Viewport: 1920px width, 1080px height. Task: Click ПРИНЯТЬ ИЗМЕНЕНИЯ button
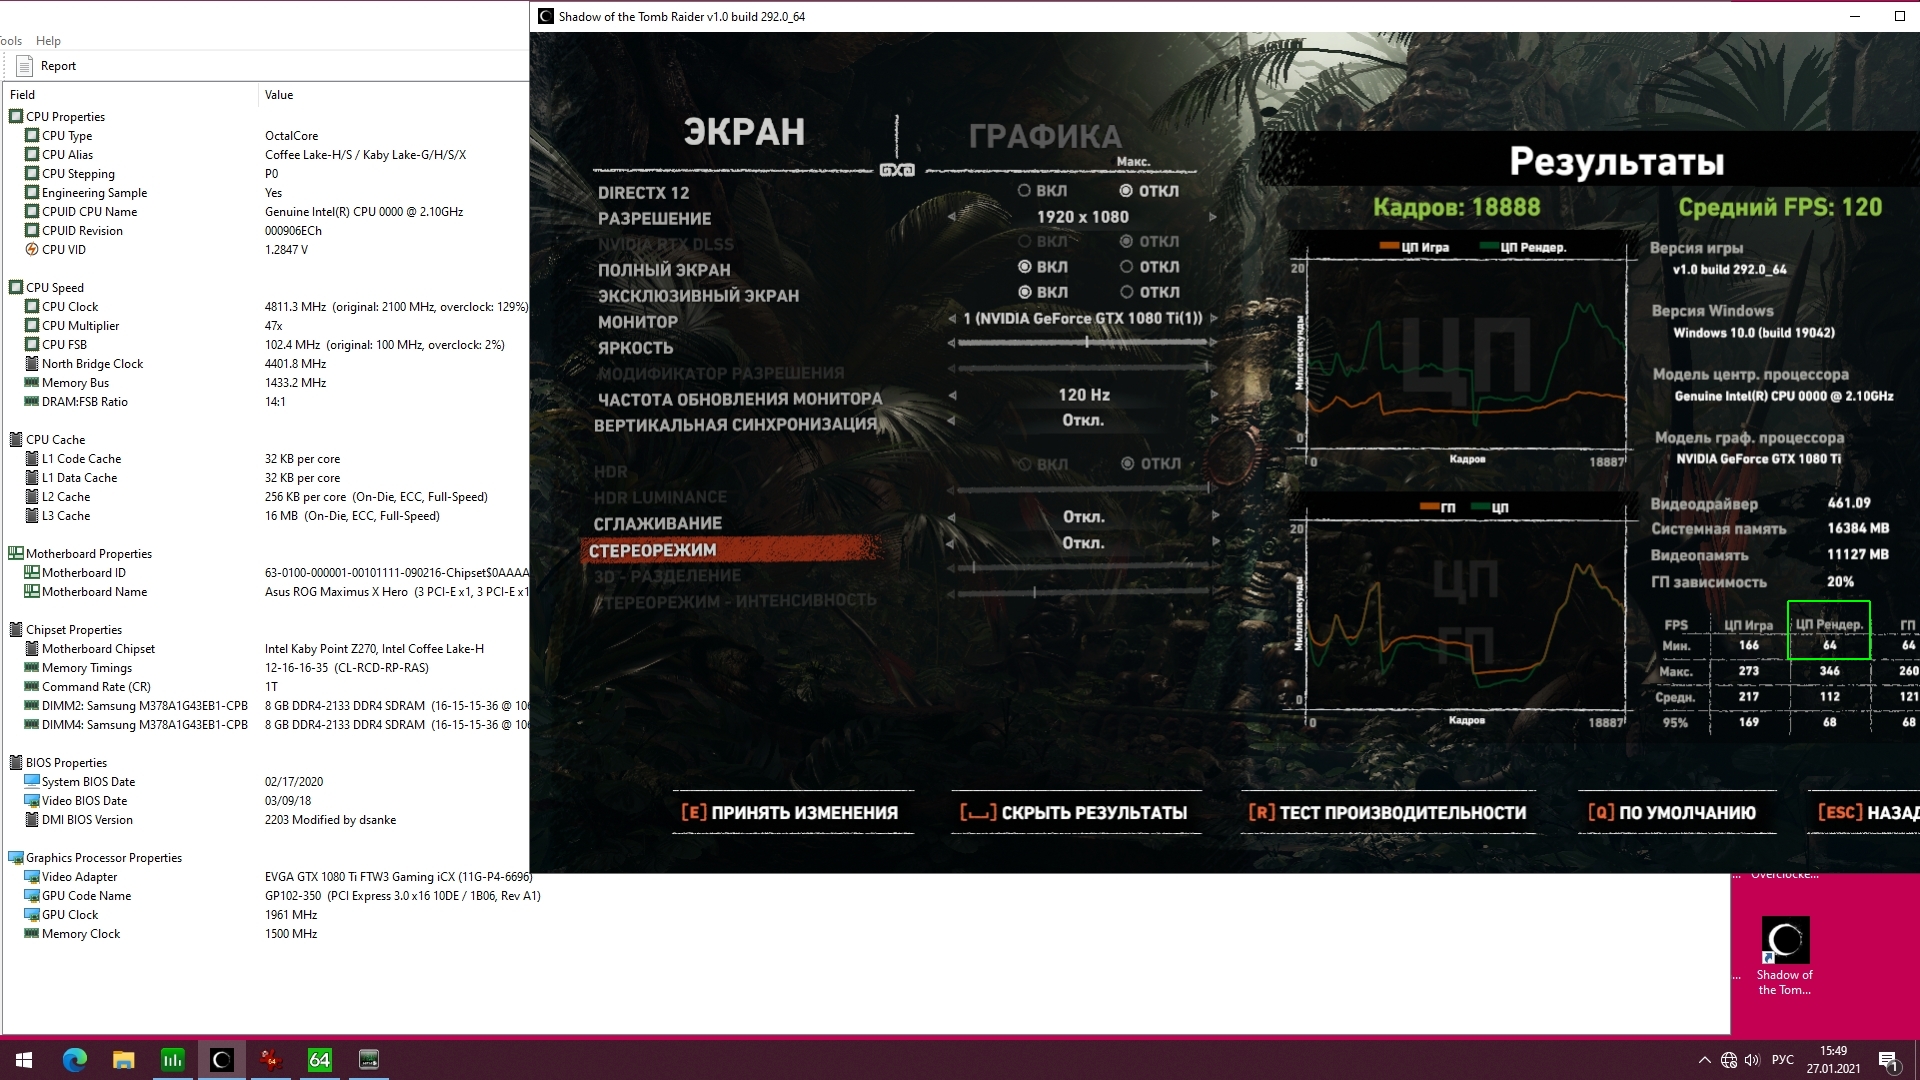coord(790,813)
